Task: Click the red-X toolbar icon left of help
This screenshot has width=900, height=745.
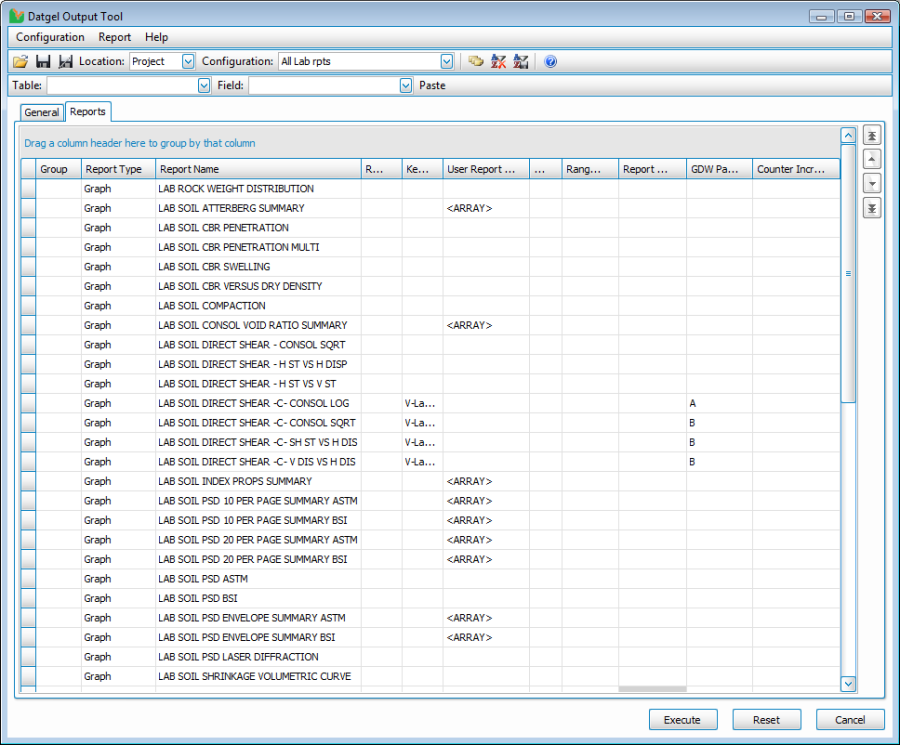Action: pyautogui.click(x=498, y=62)
